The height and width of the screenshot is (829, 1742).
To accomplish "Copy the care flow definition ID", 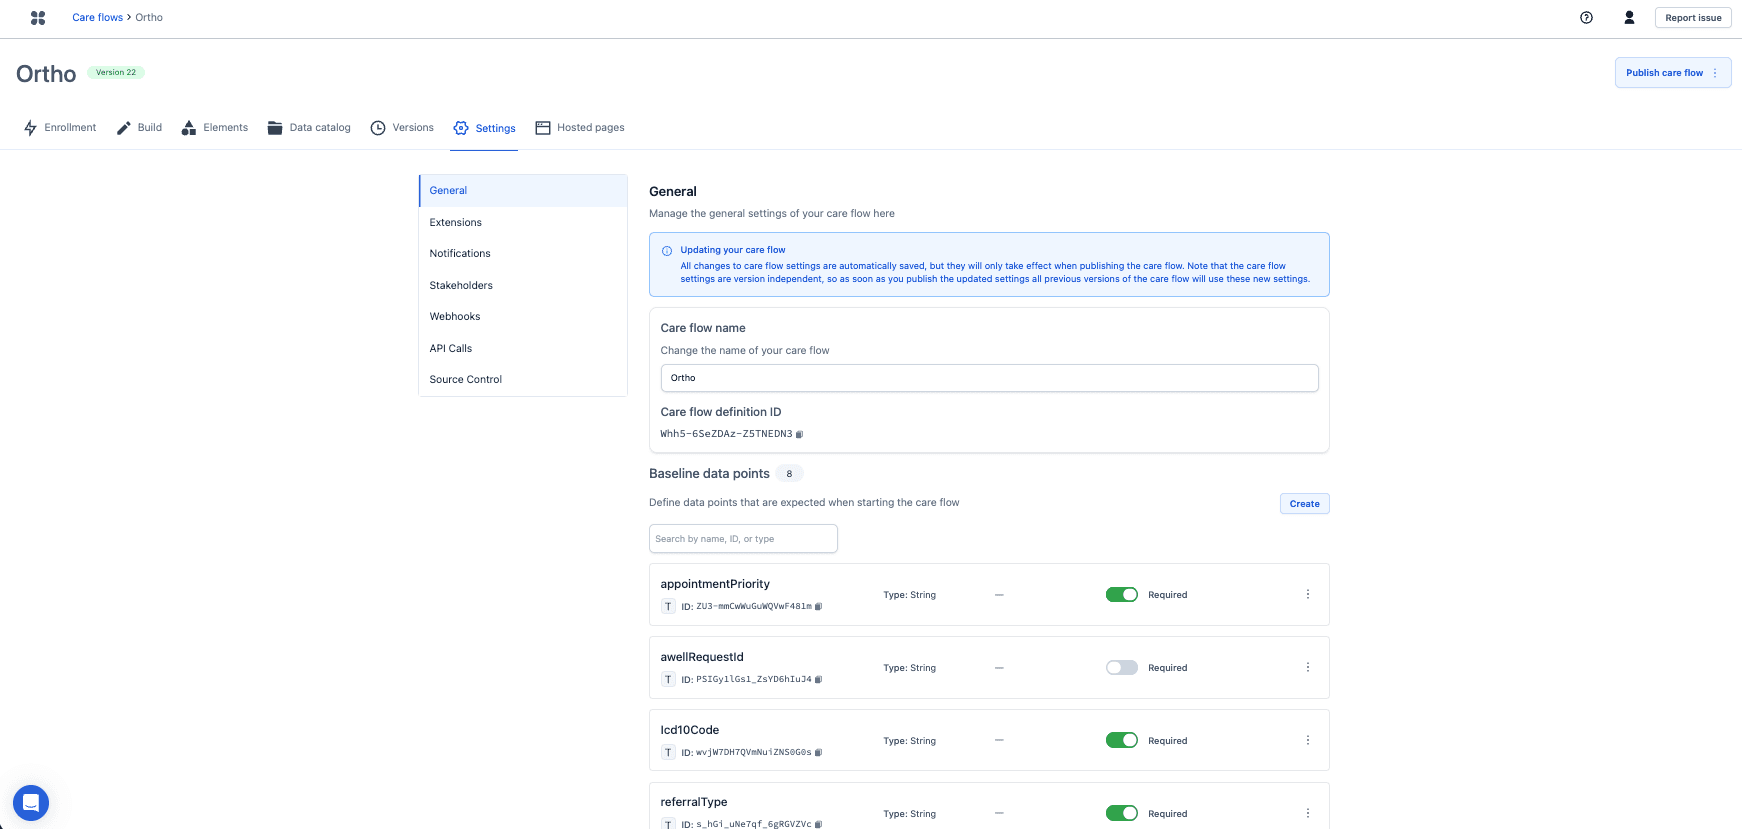I will (x=799, y=434).
